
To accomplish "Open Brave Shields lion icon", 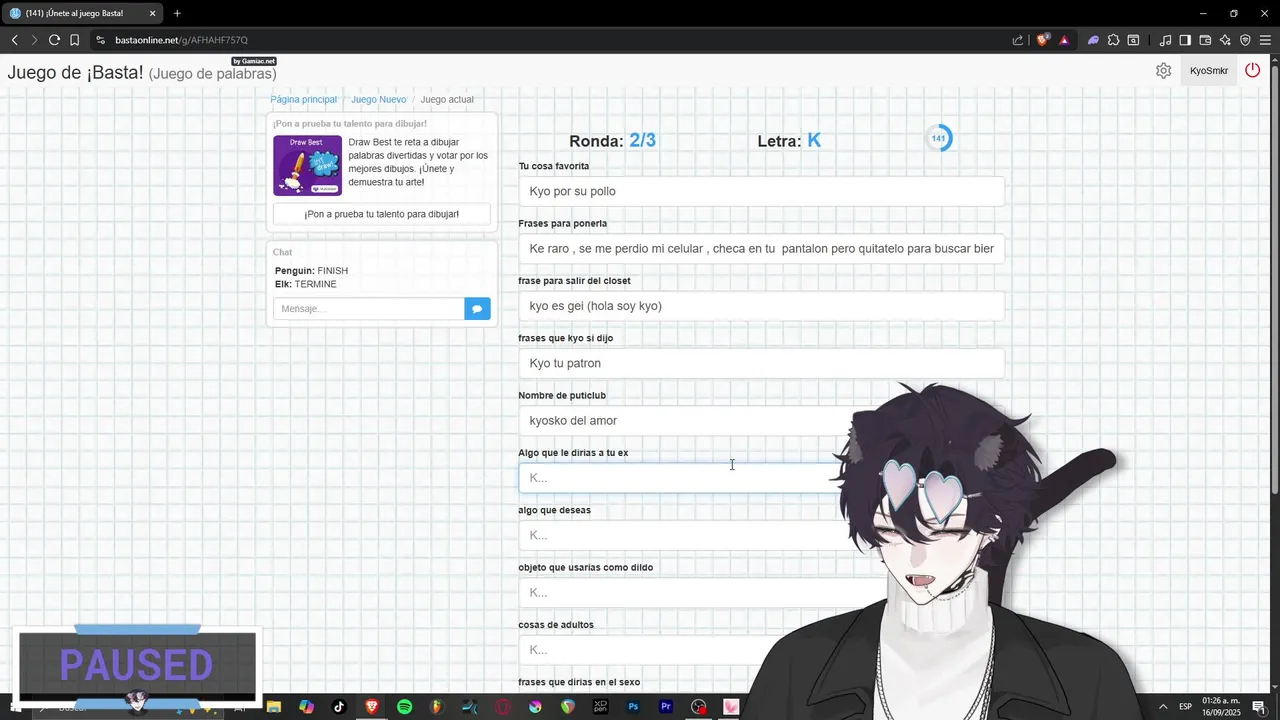I will tap(1042, 40).
